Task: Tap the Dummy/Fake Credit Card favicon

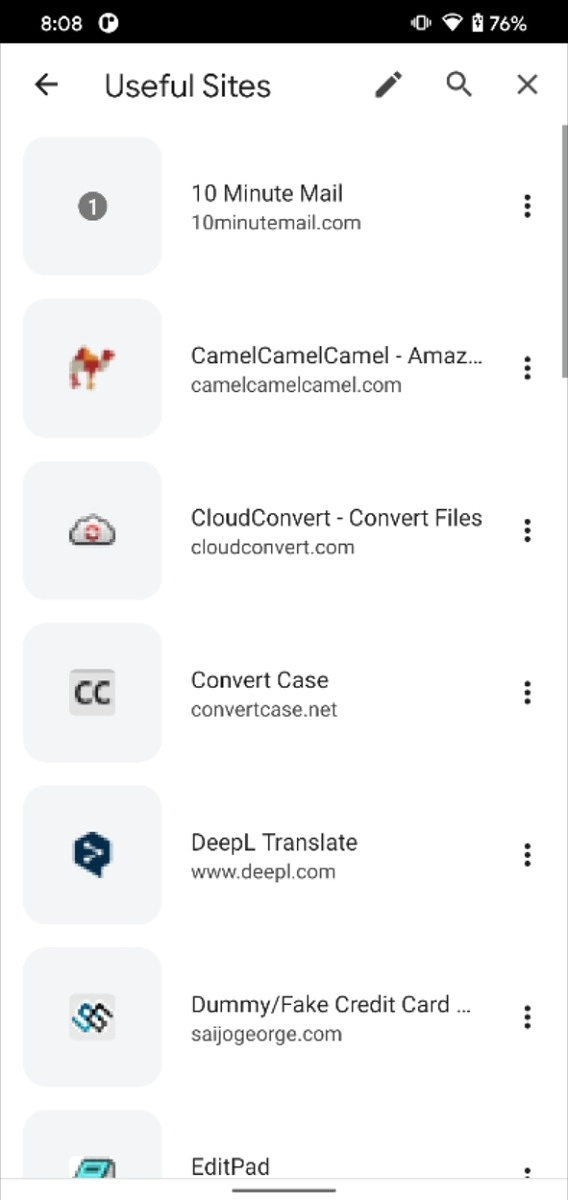Action: 92,1016
